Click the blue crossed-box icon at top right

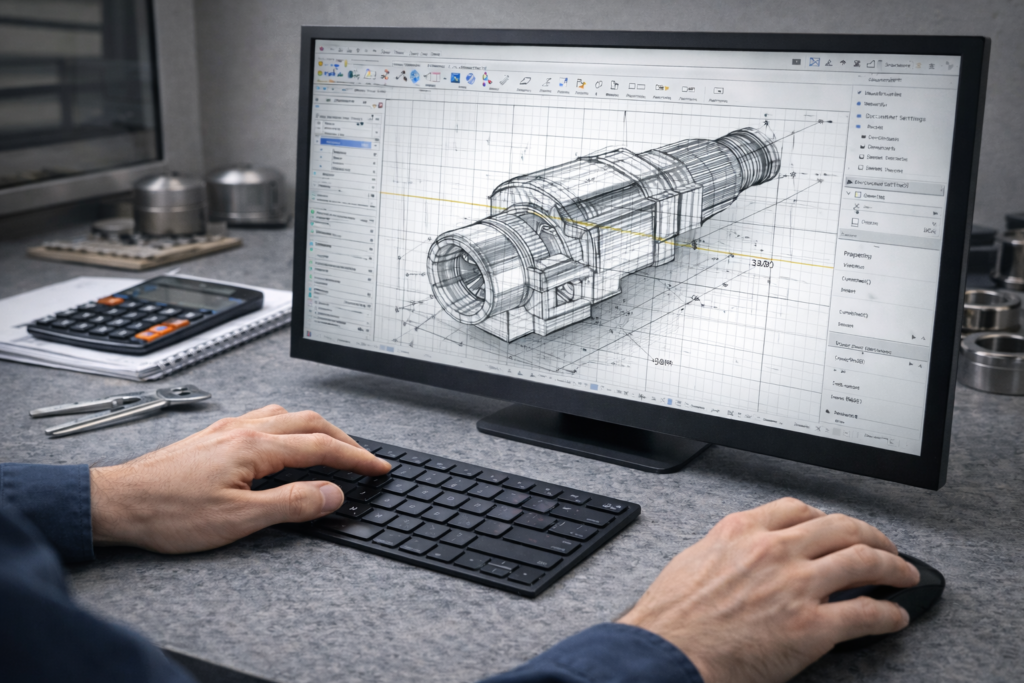point(815,62)
